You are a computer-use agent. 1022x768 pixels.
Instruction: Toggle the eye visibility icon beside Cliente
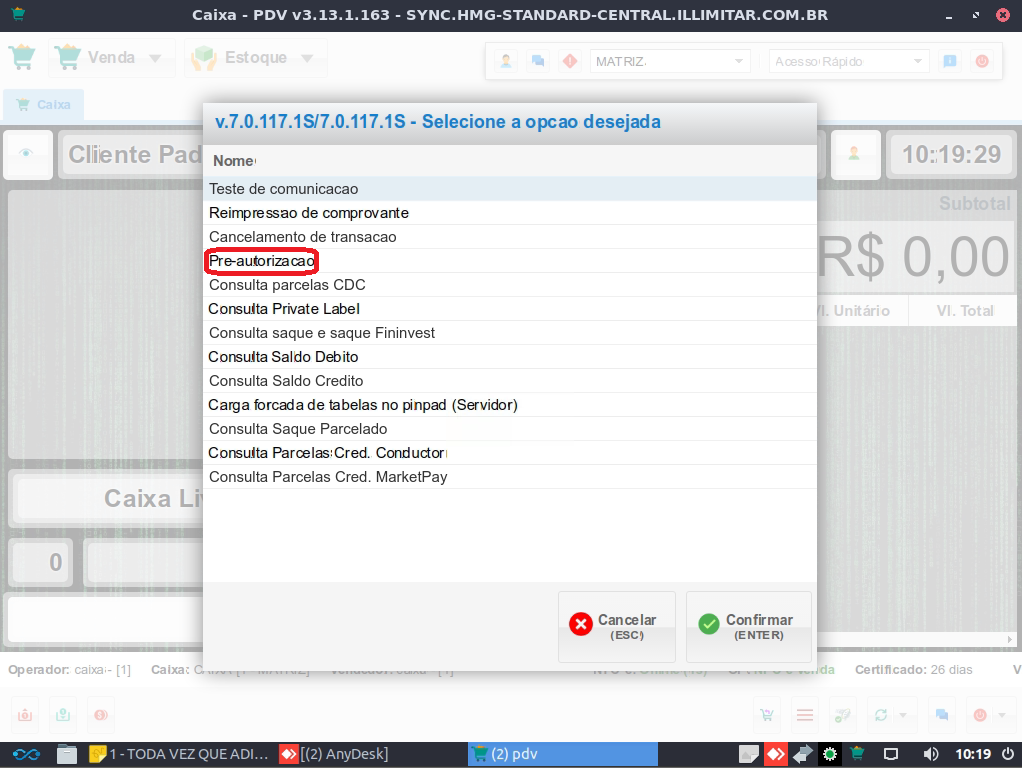coord(27,154)
